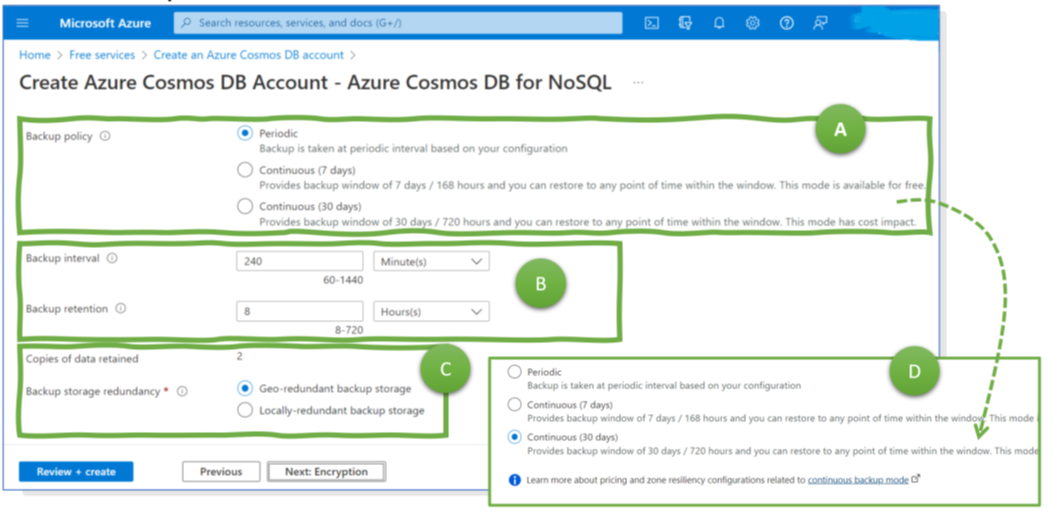Click the Previous button
1049x514 pixels.
click(x=221, y=472)
